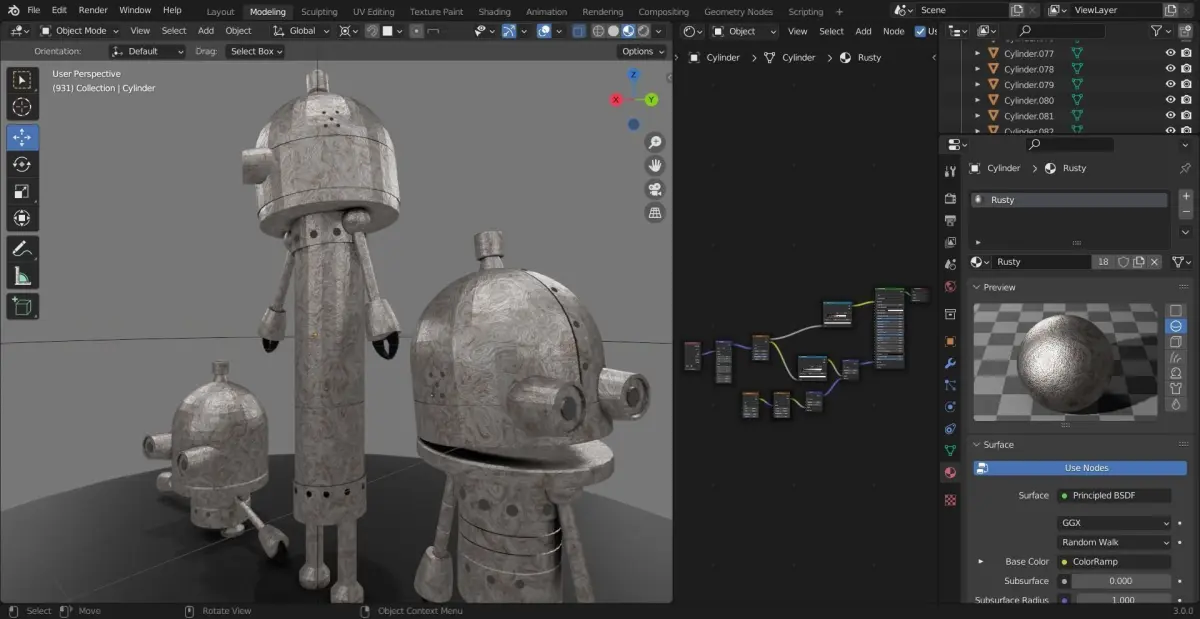Toggle X-ray mode in viewport header
Image resolution: width=1200 pixels, height=619 pixels.
tap(579, 31)
